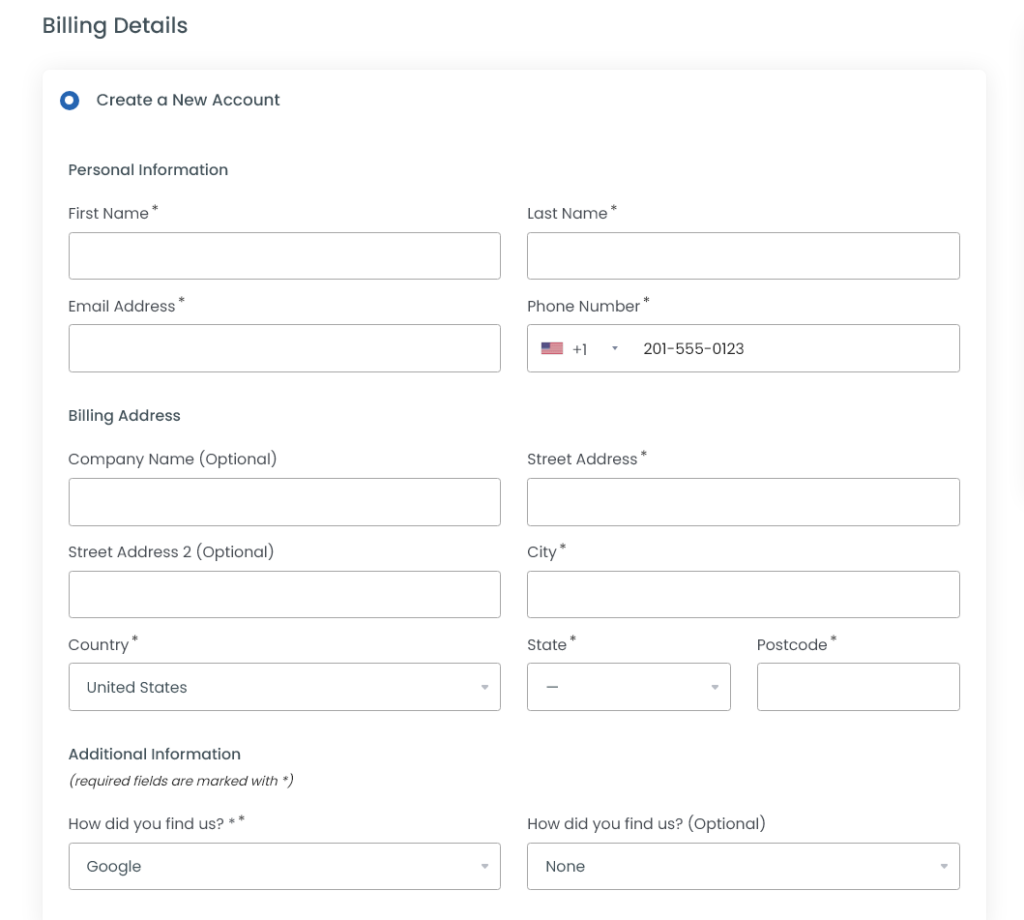Click inside the City field
1024x920 pixels.
click(x=743, y=595)
